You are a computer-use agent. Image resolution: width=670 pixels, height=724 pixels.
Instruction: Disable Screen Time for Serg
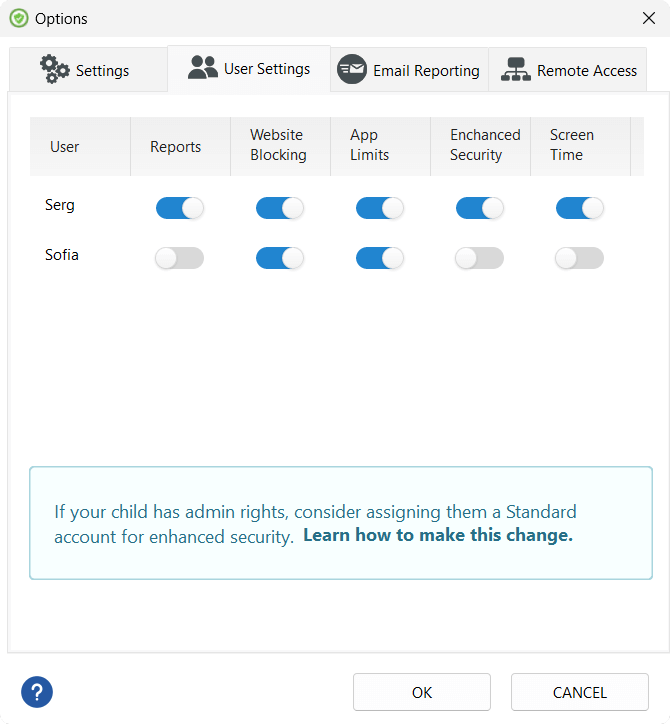click(580, 208)
